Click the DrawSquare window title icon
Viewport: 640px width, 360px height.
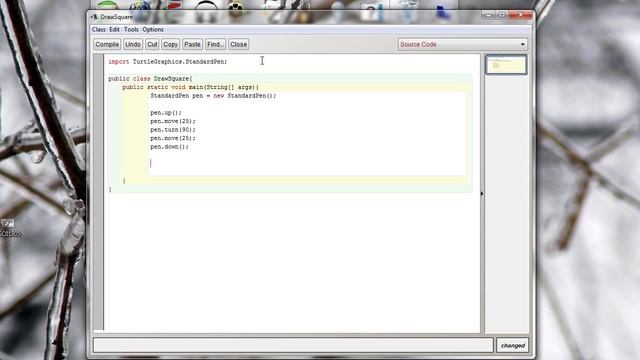(x=94, y=17)
